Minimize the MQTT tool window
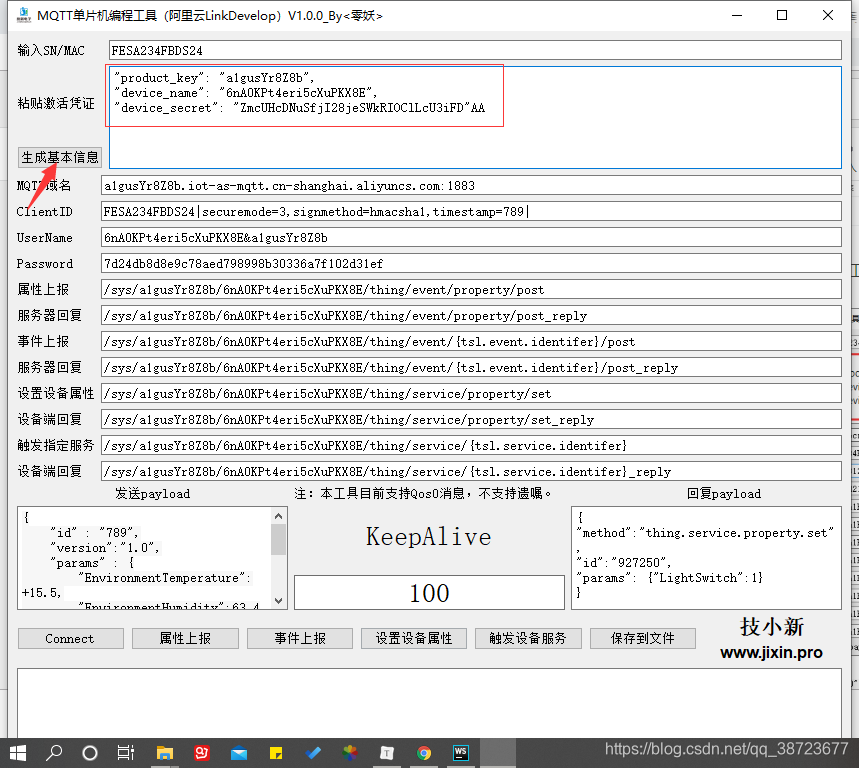 [x=737, y=15]
